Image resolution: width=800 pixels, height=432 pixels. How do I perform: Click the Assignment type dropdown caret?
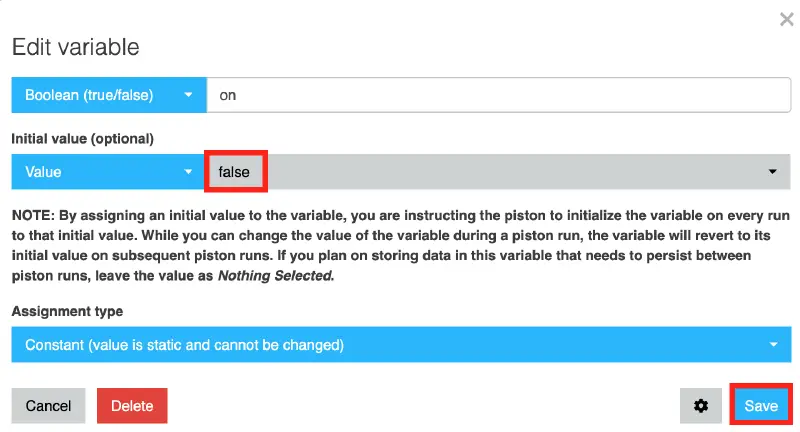point(773,345)
